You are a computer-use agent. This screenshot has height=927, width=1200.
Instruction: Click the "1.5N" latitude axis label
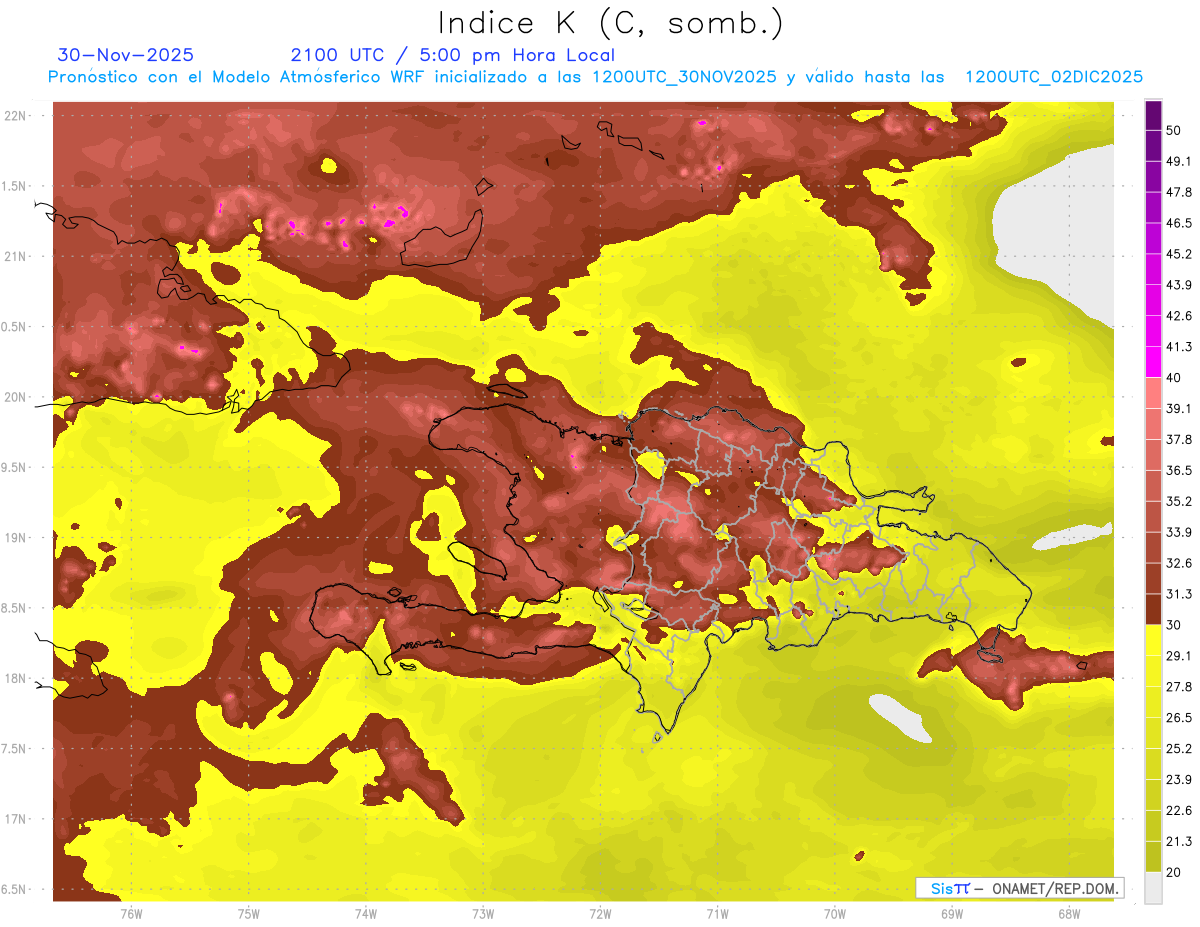coord(14,186)
